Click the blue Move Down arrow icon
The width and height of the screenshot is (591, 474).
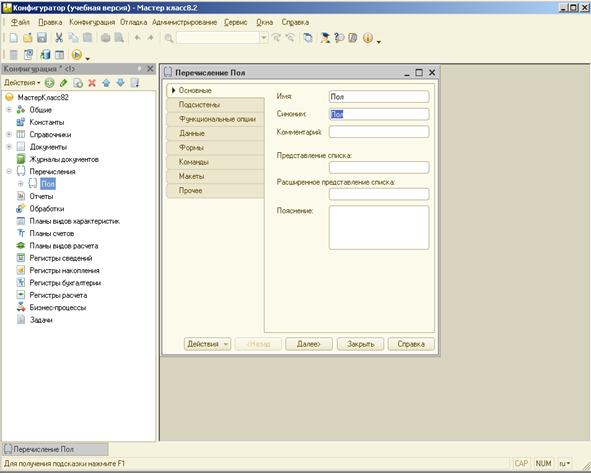[x=120, y=83]
